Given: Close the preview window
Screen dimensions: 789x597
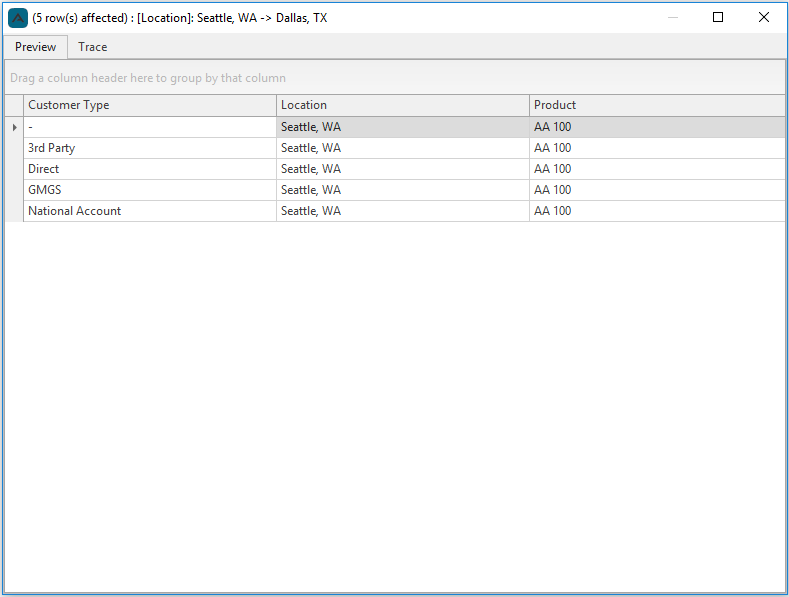Looking at the screenshot, I should (763, 18).
